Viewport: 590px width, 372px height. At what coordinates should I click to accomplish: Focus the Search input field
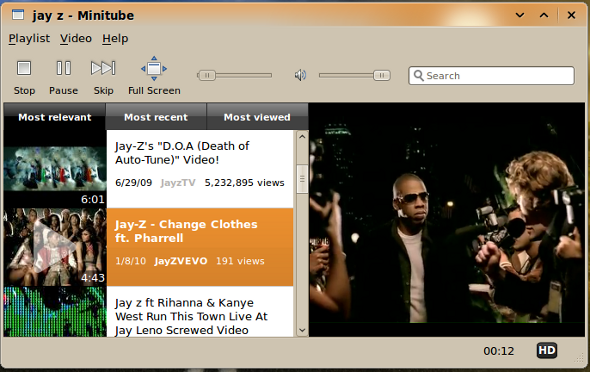pyautogui.click(x=491, y=76)
